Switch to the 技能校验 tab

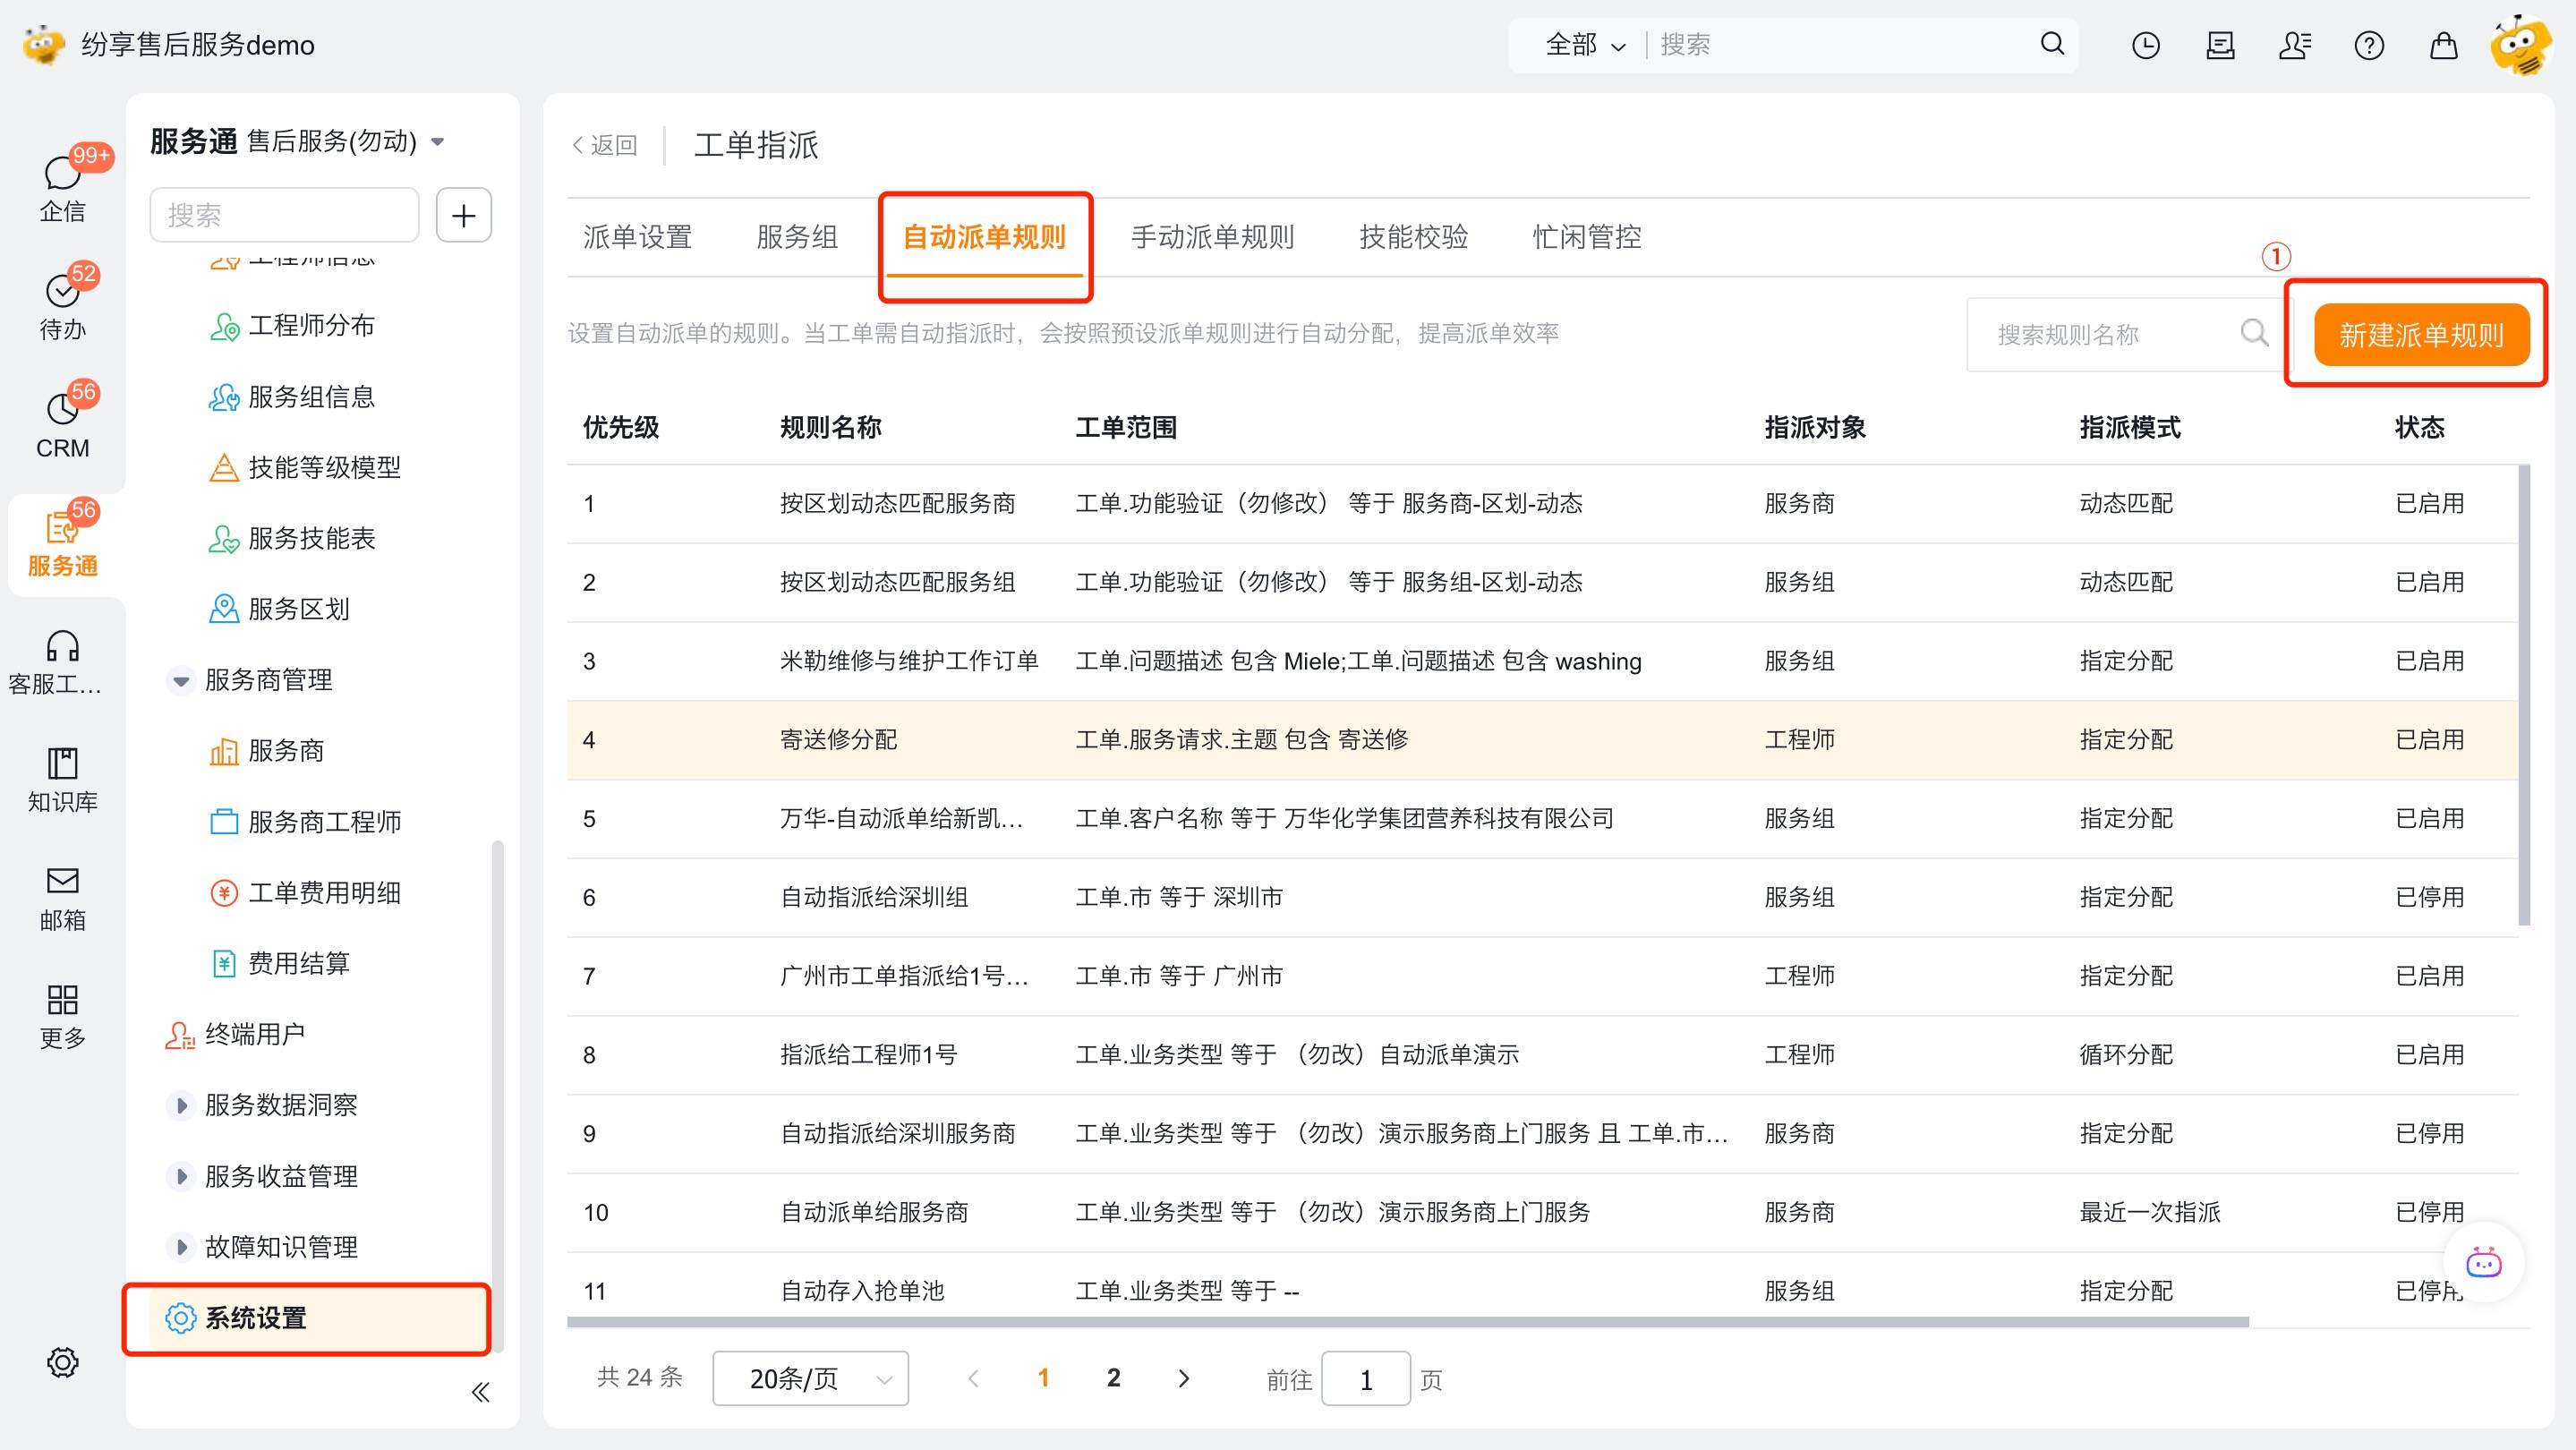(1413, 237)
